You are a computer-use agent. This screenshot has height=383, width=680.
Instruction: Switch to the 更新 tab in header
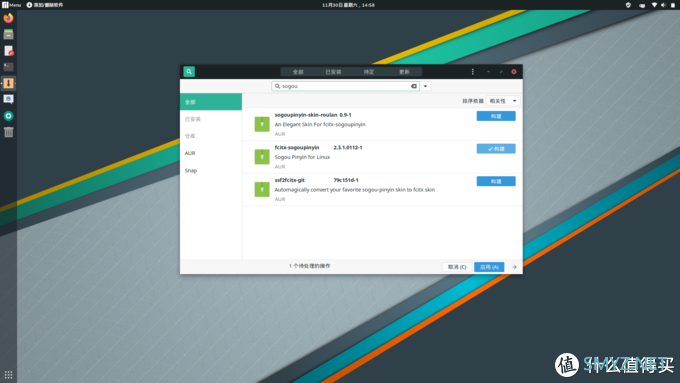pos(404,72)
